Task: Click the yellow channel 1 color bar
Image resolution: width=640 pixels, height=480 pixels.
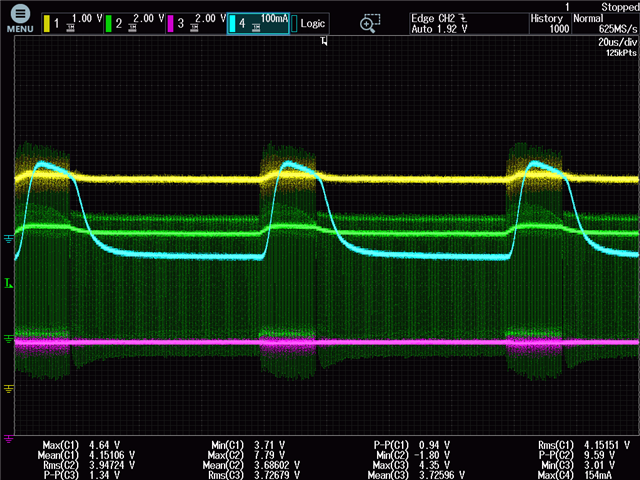Action: pyautogui.click(x=47, y=24)
